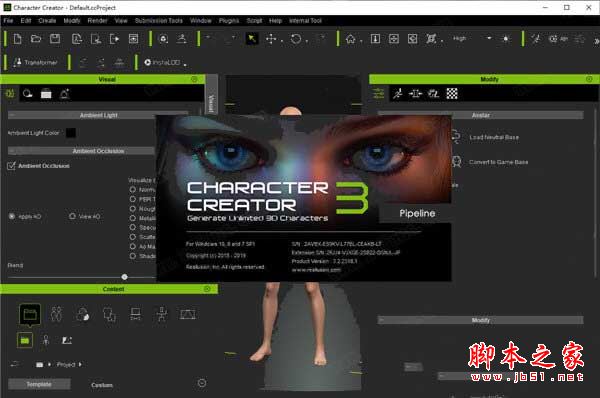Open the Render menu
600x398 pixels.
(x=98, y=21)
